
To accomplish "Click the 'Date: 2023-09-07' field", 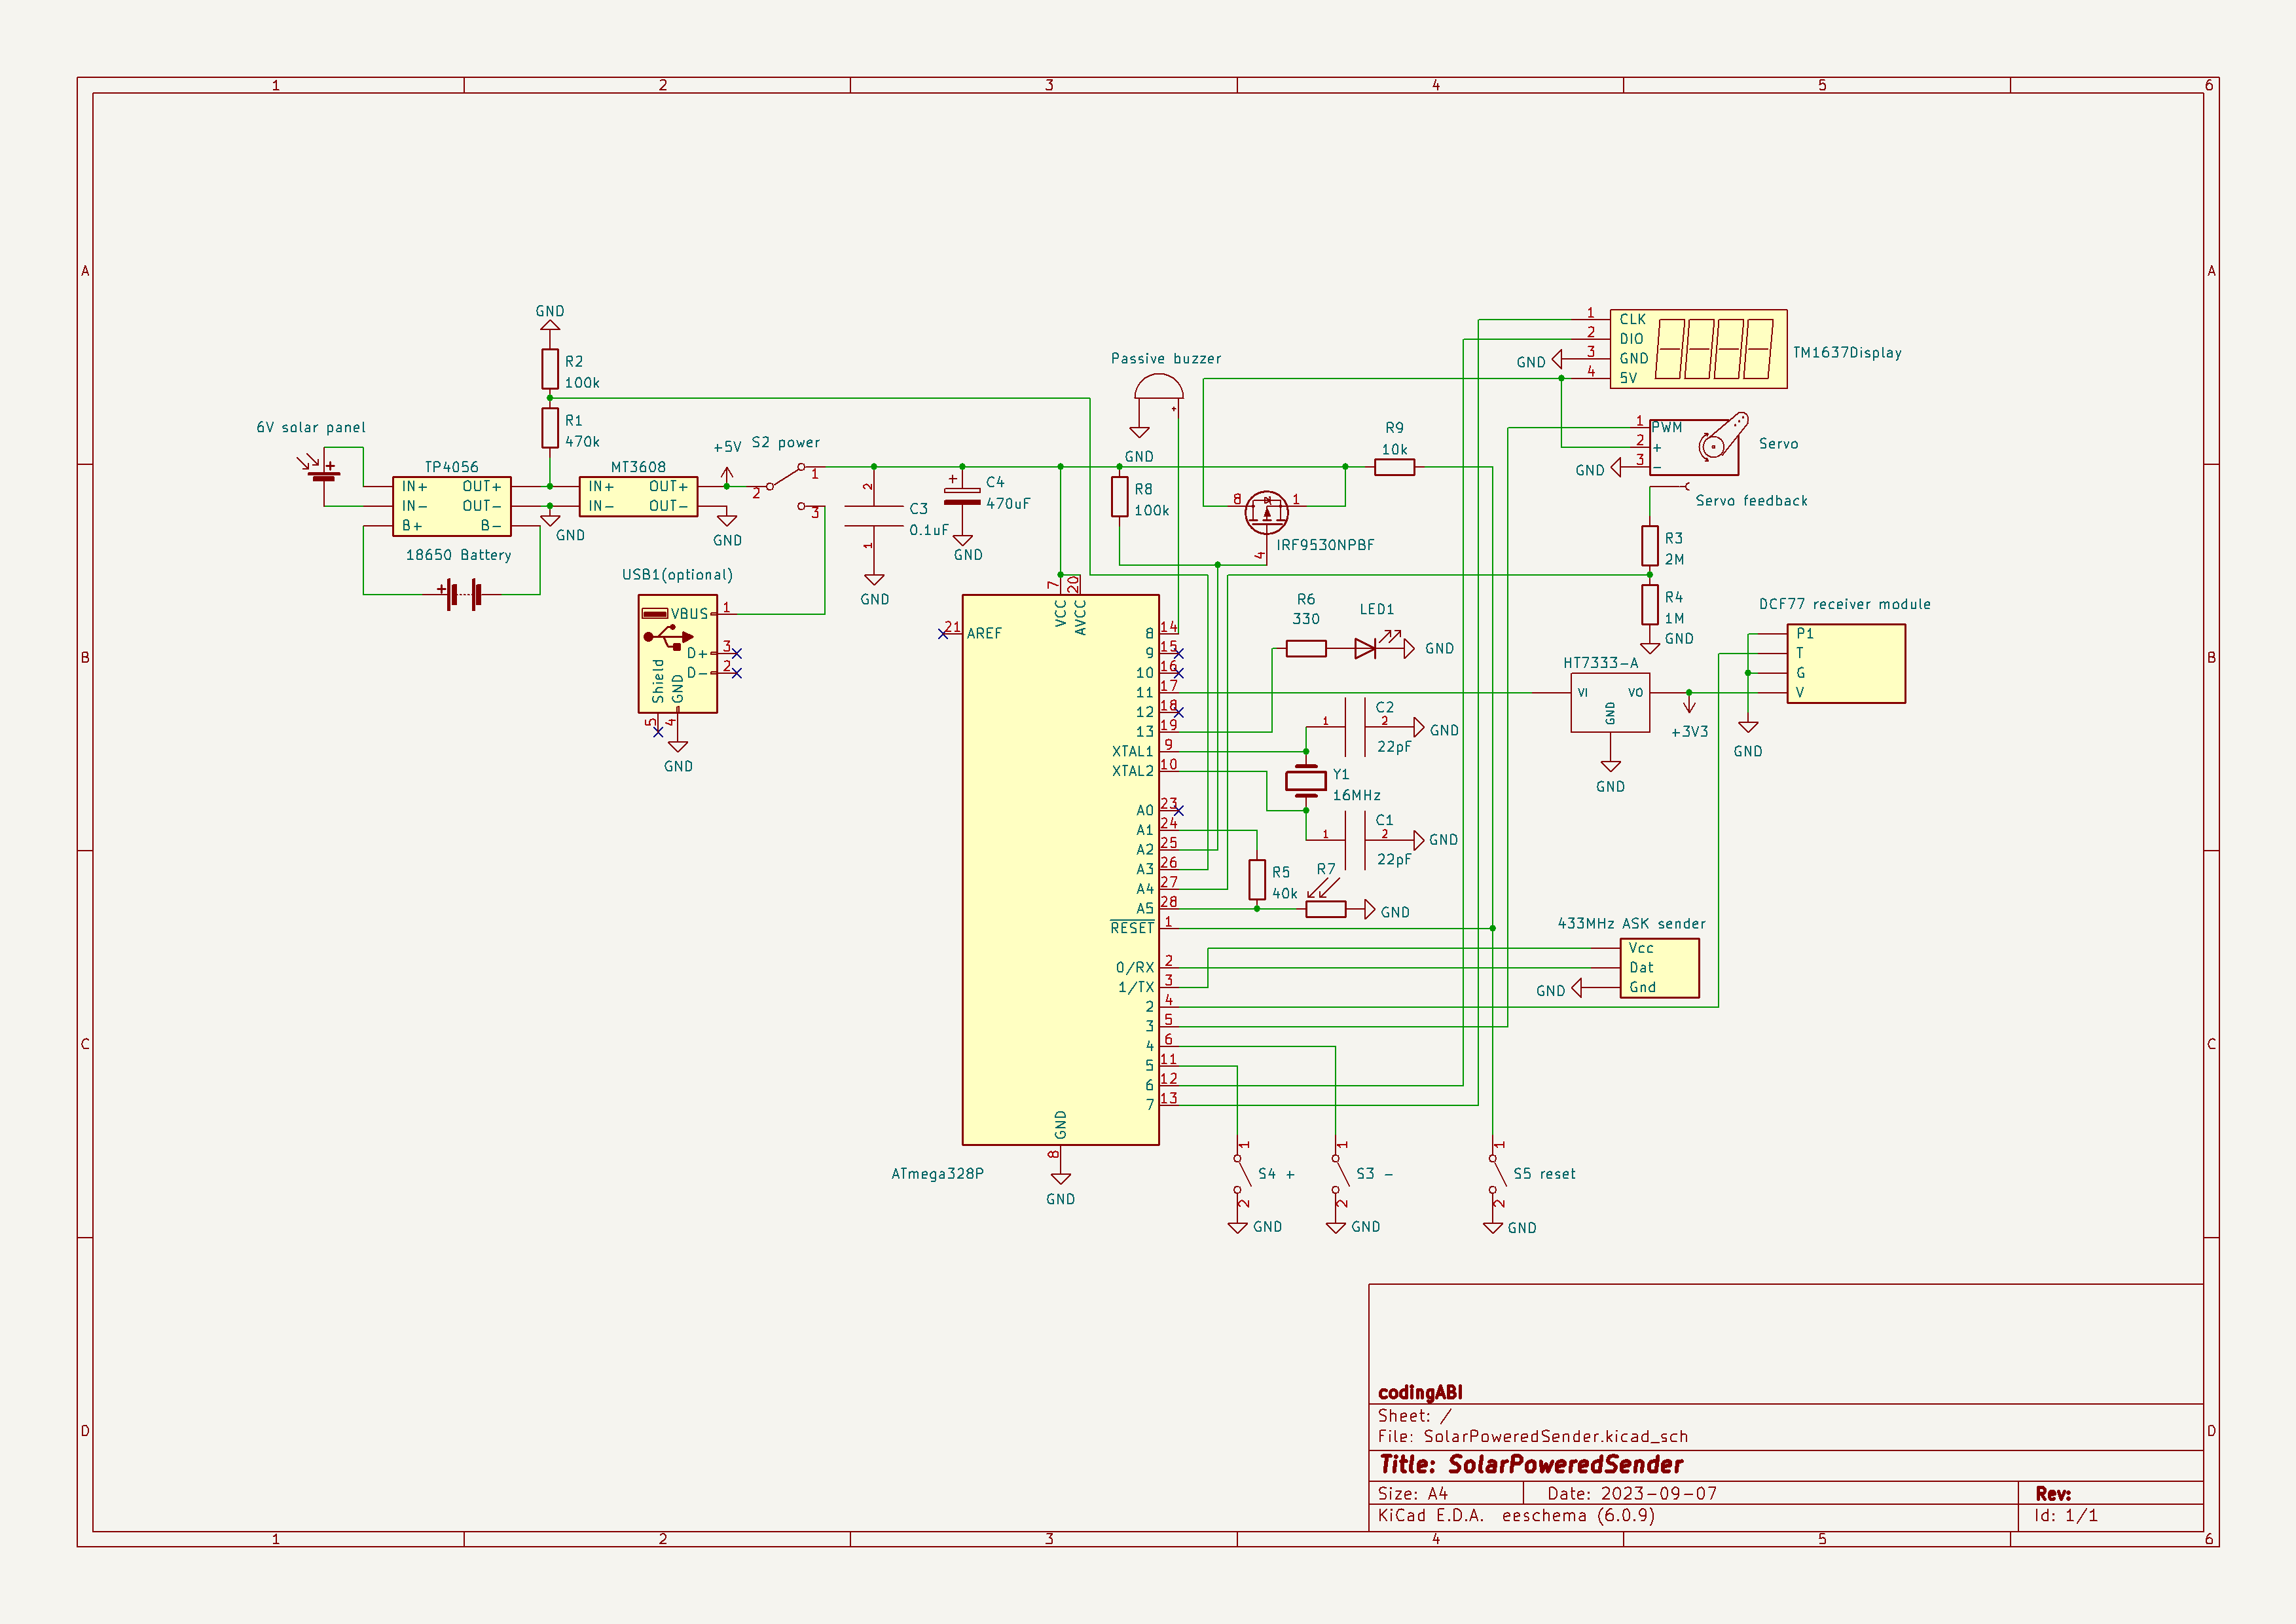I will (1631, 1494).
